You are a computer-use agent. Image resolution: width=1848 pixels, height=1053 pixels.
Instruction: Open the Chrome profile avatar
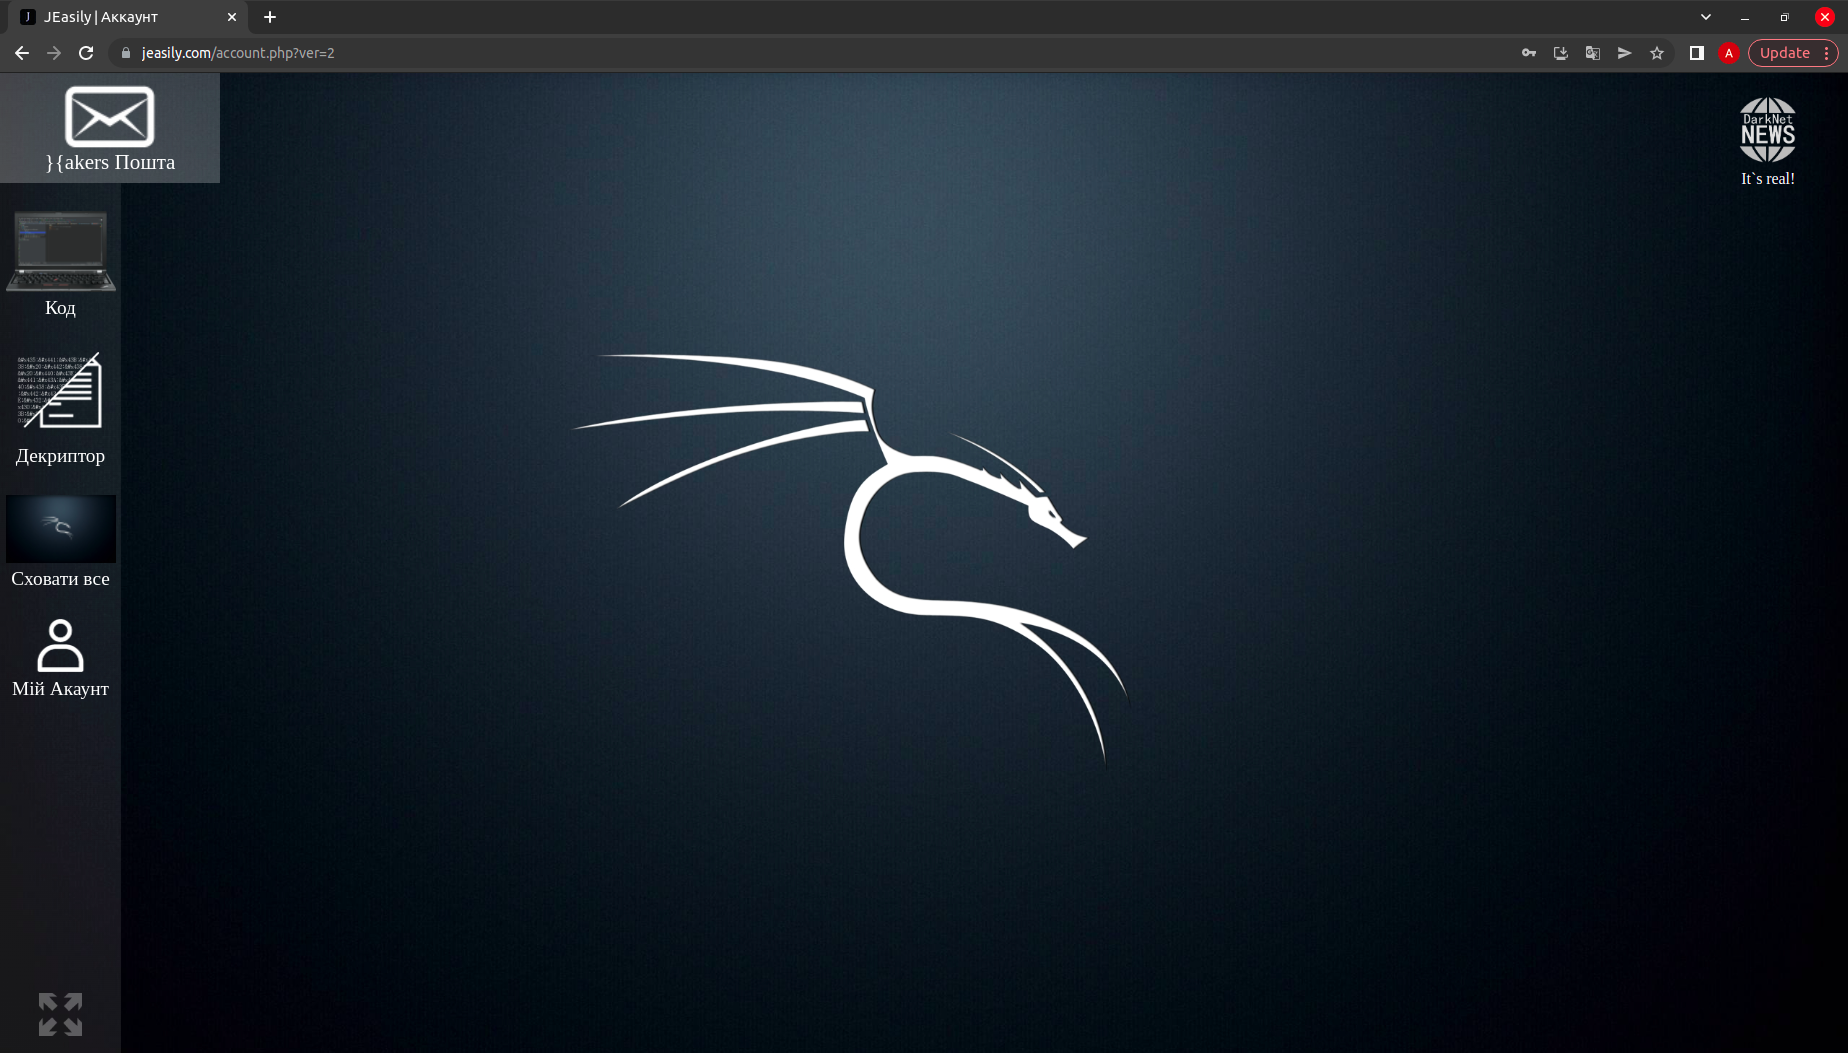click(1729, 53)
